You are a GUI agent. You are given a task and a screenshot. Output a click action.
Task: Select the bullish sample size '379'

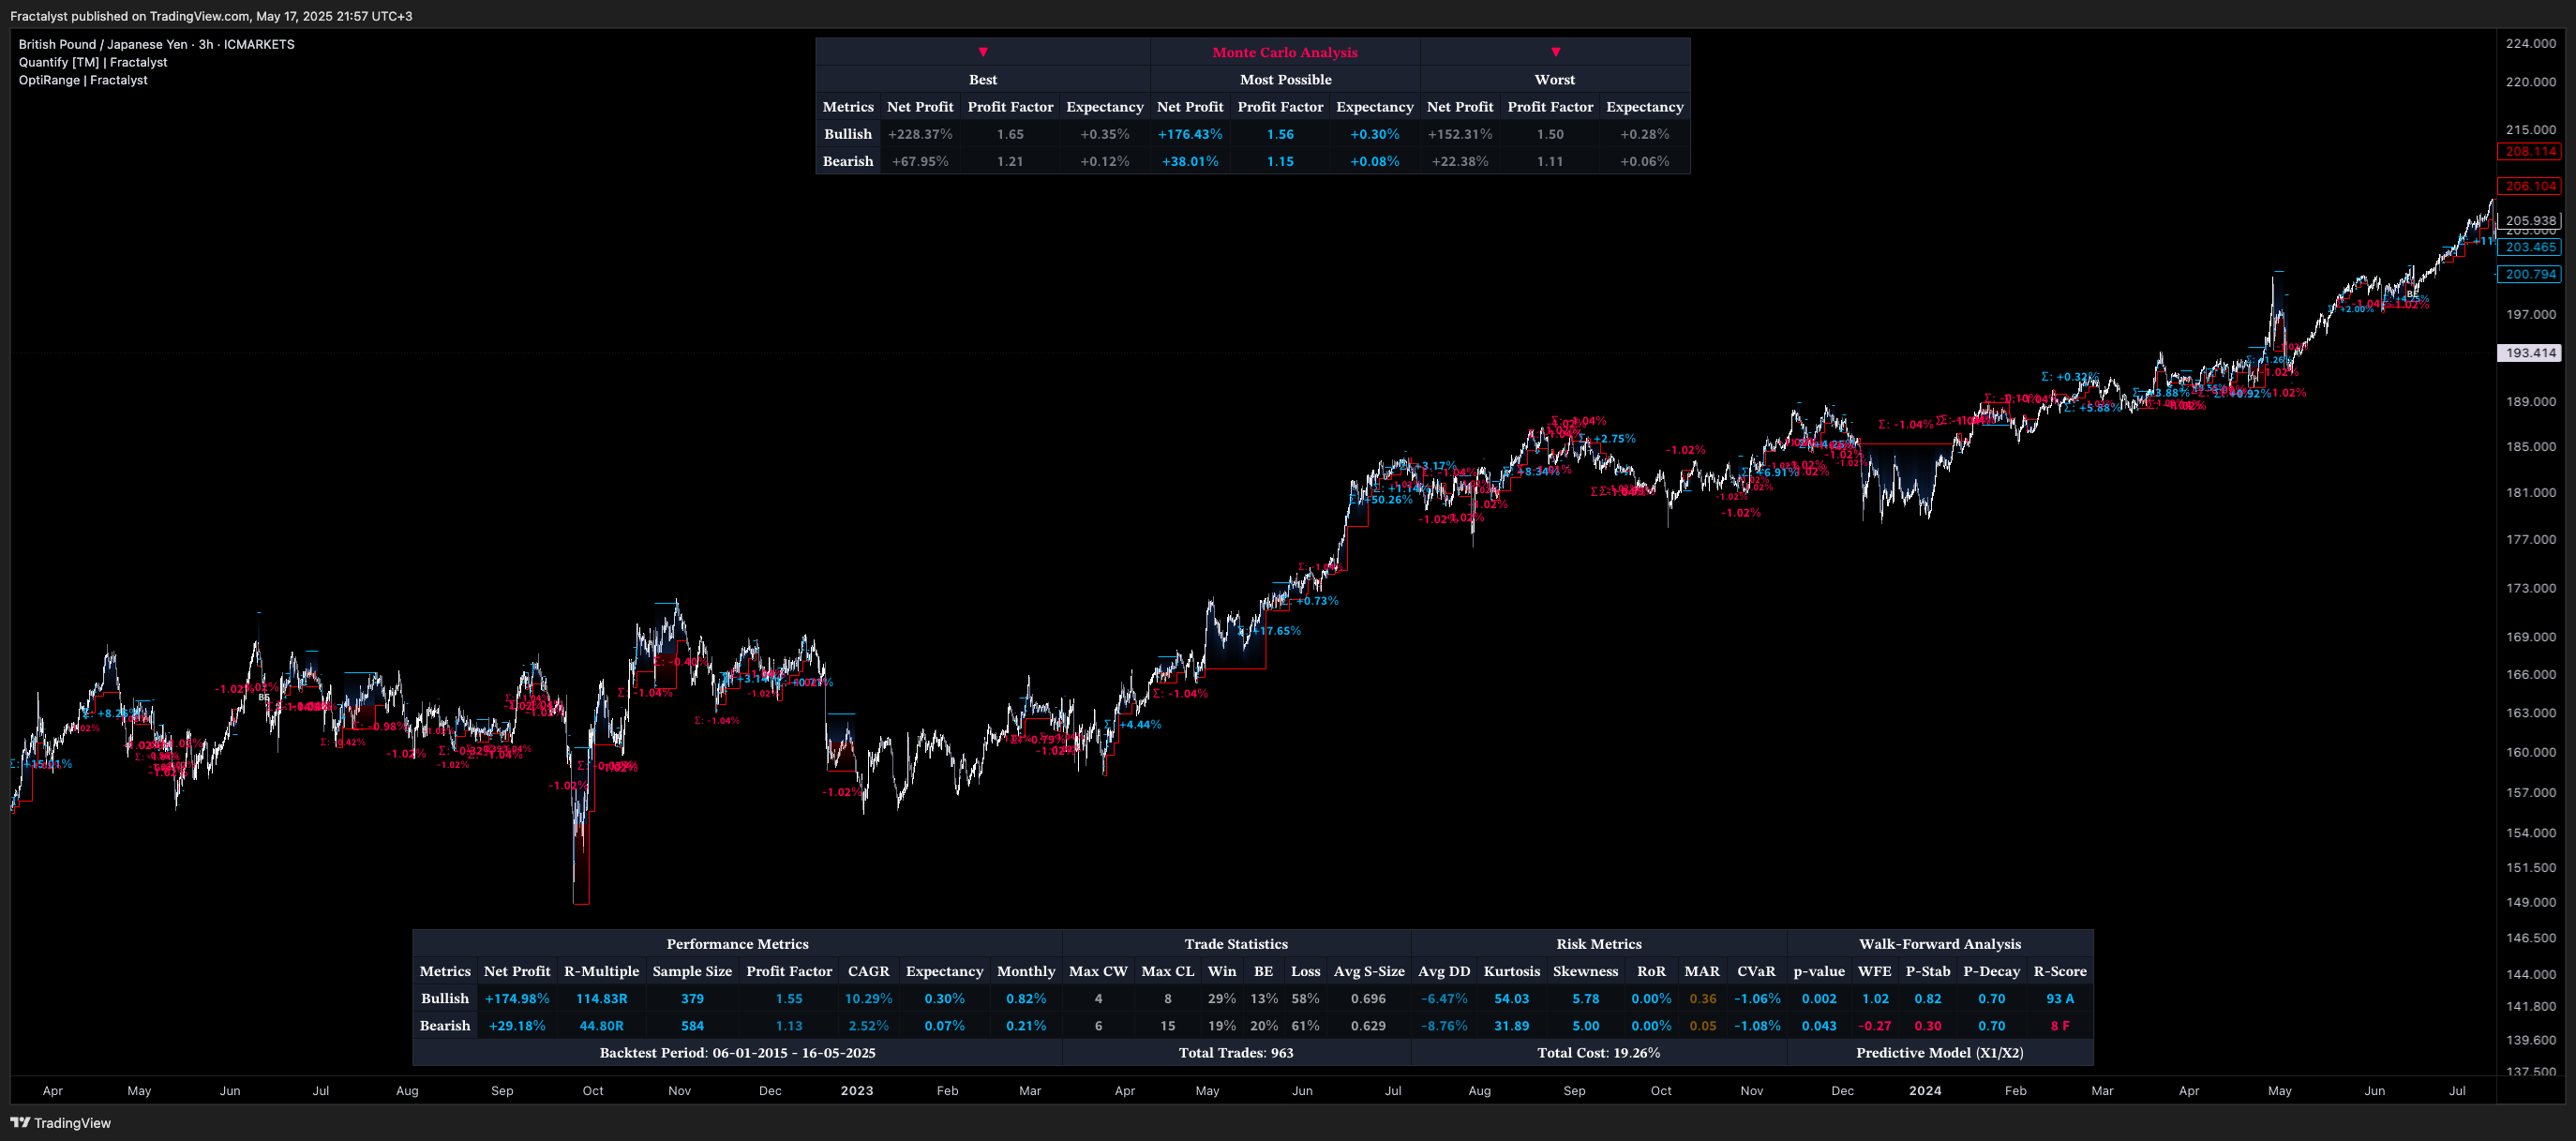pos(692,999)
